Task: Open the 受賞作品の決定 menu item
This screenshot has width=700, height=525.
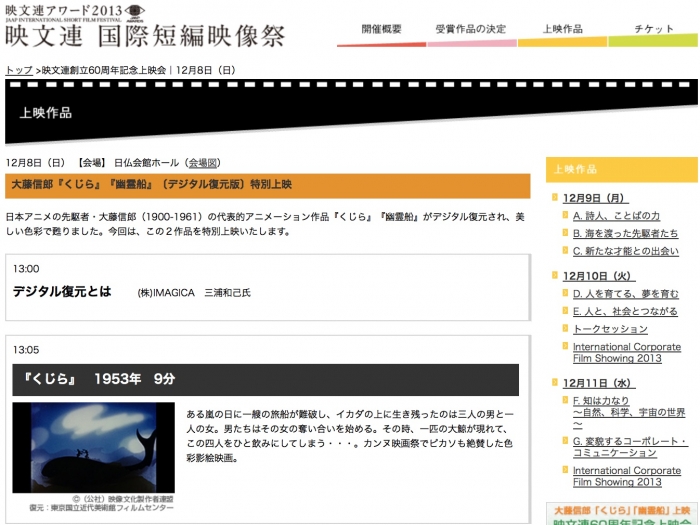Action: (471, 29)
